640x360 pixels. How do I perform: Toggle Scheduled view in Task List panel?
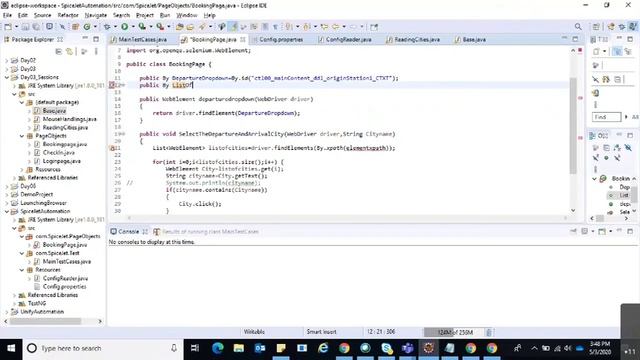click(x=628, y=51)
